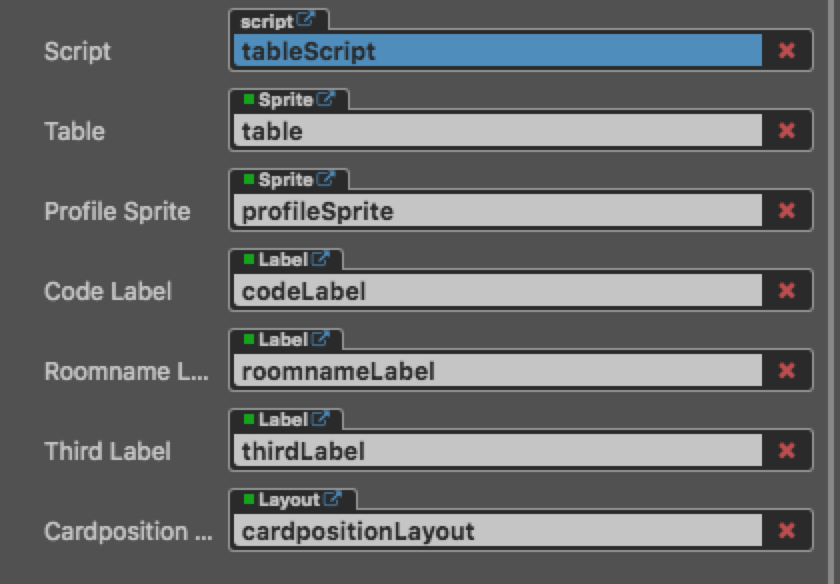Click the table Sprite property field
Viewport: 840px width, 584px height.
(497, 131)
